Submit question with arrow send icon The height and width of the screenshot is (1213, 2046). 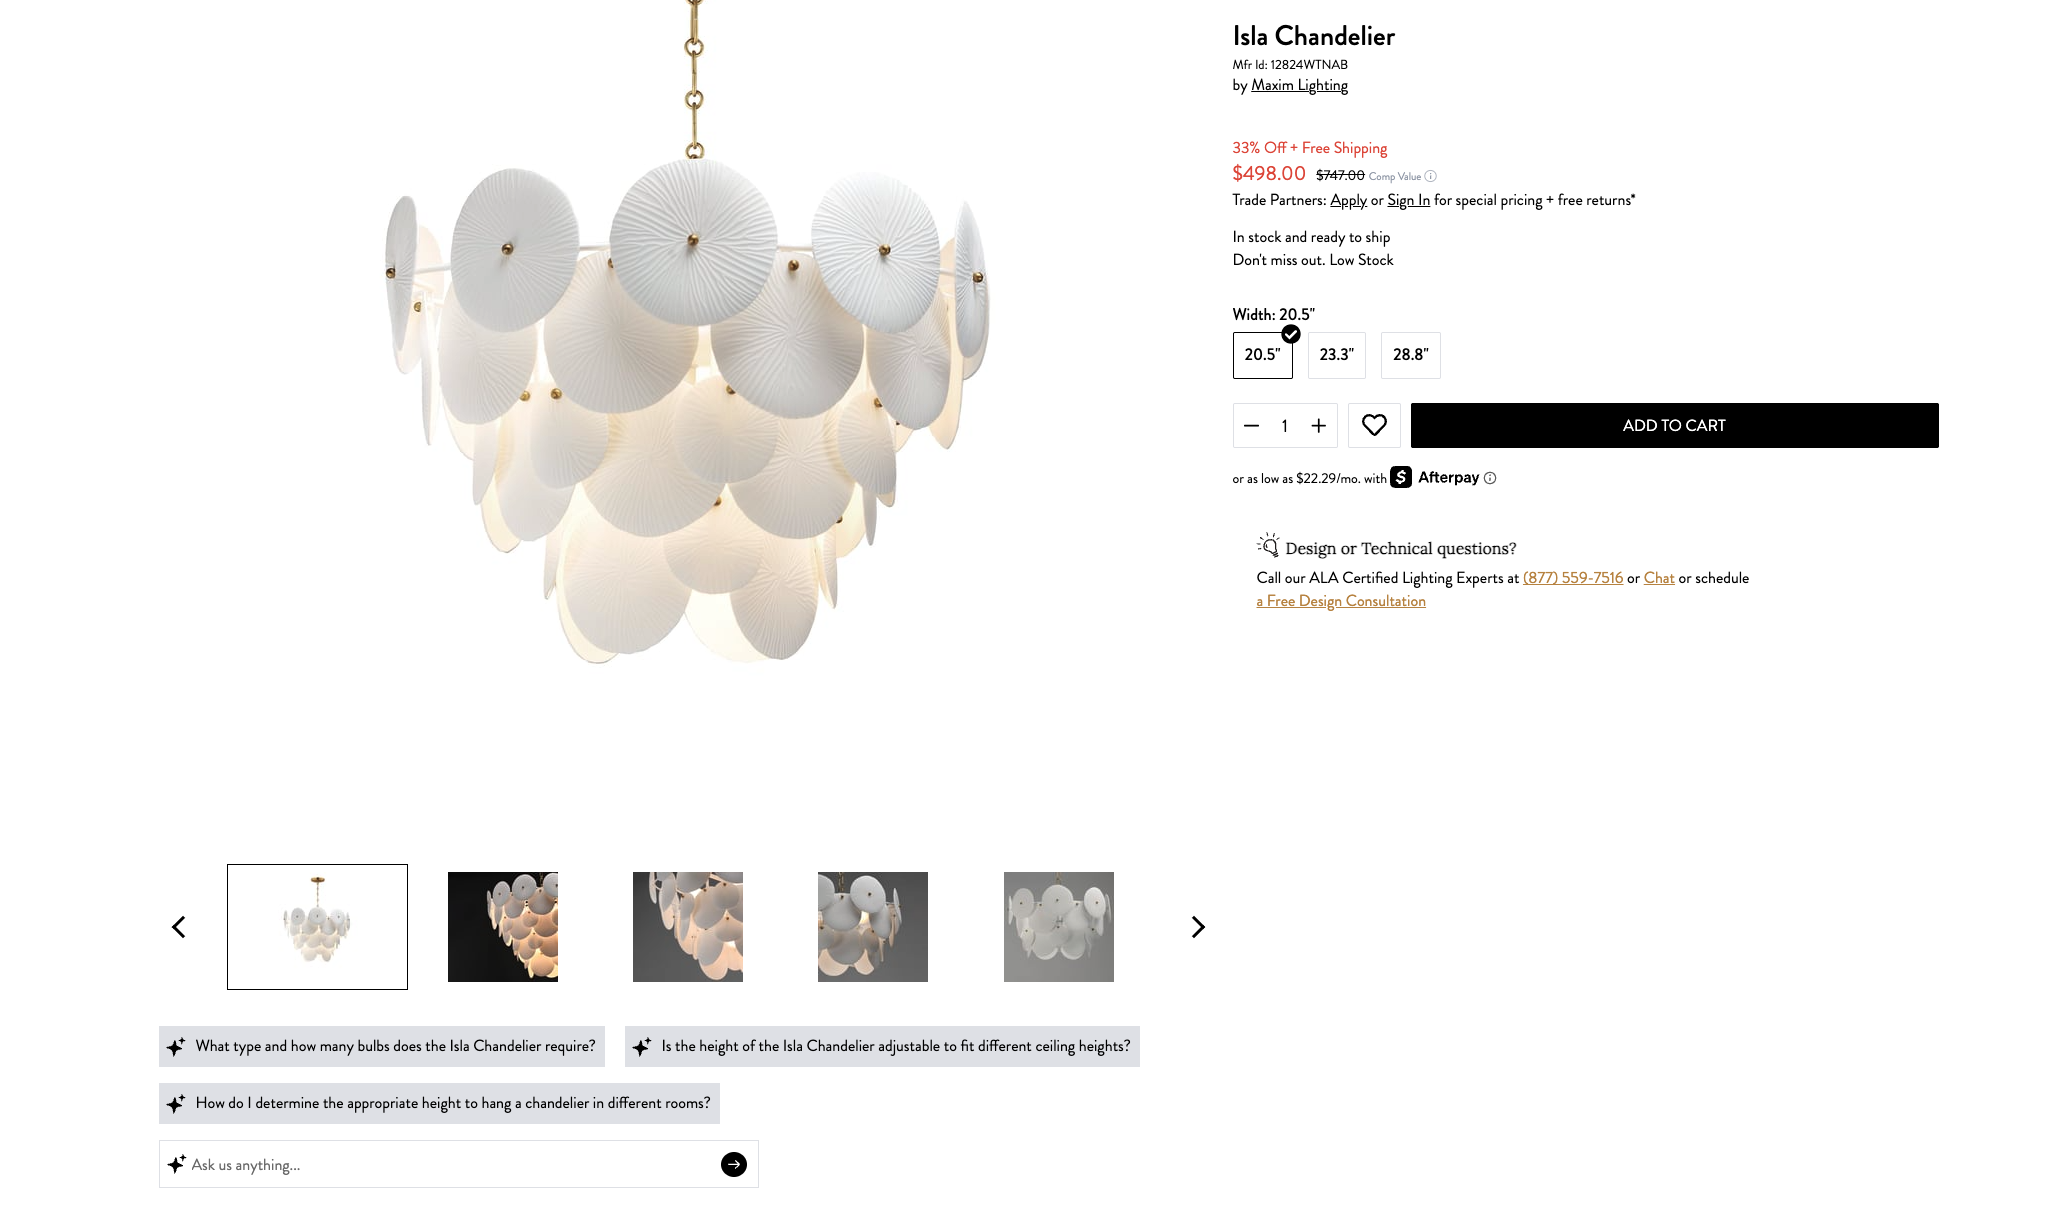point(734,1164)
